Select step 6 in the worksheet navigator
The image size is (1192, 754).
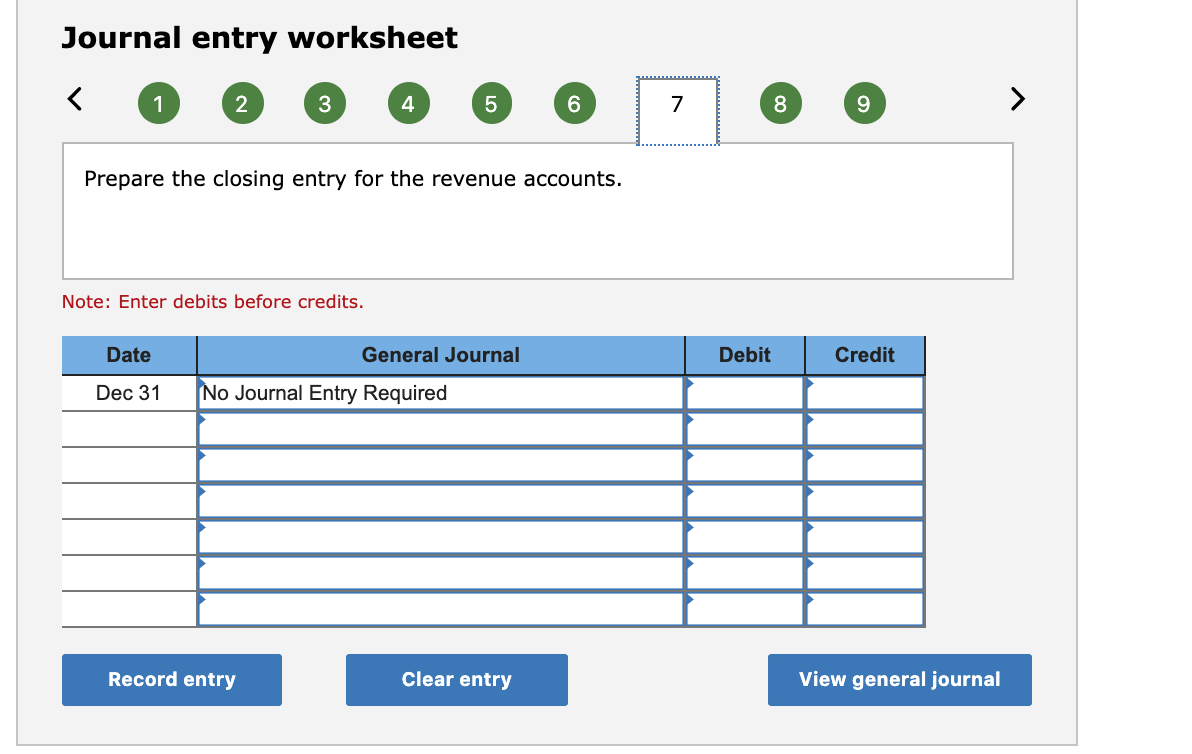(574, 103)
